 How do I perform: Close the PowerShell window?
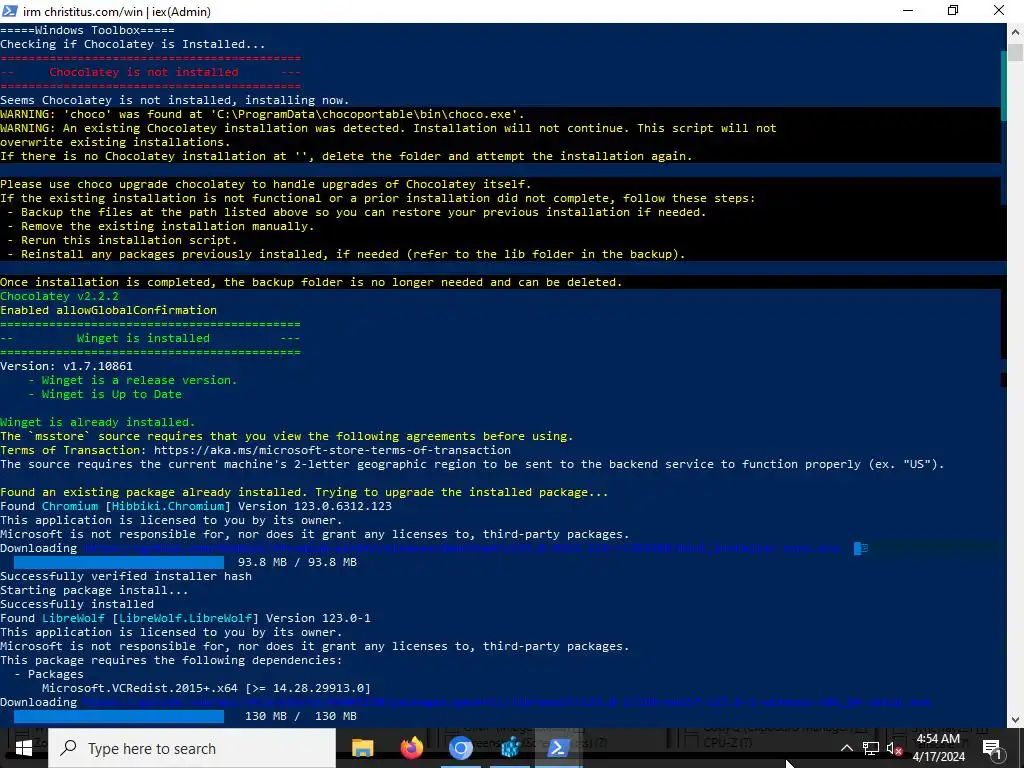(x=999, y=11)
